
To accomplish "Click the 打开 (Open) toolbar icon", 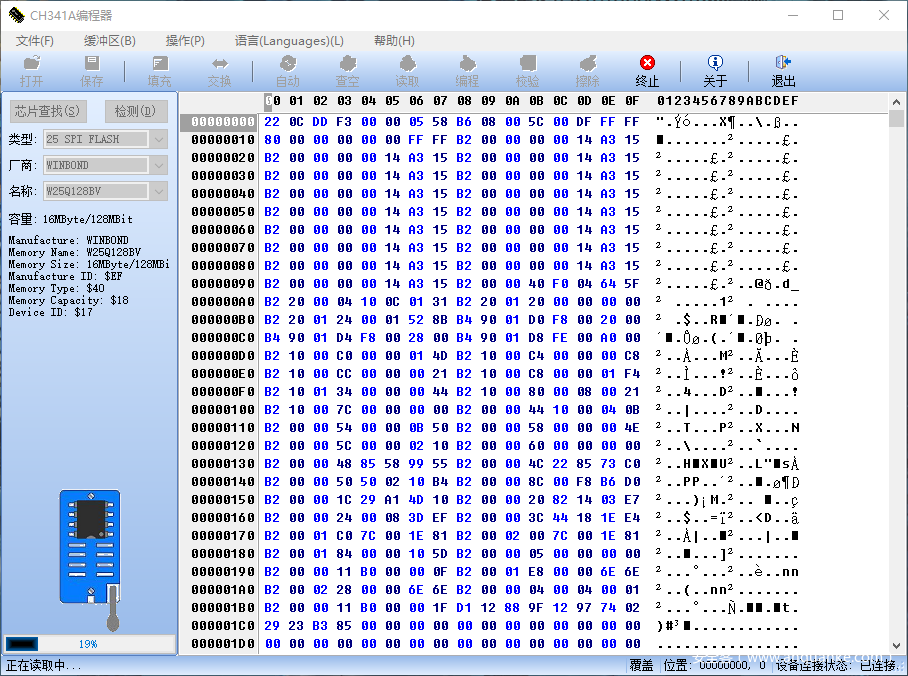I will pyautogui.click(x=32, y=64).
